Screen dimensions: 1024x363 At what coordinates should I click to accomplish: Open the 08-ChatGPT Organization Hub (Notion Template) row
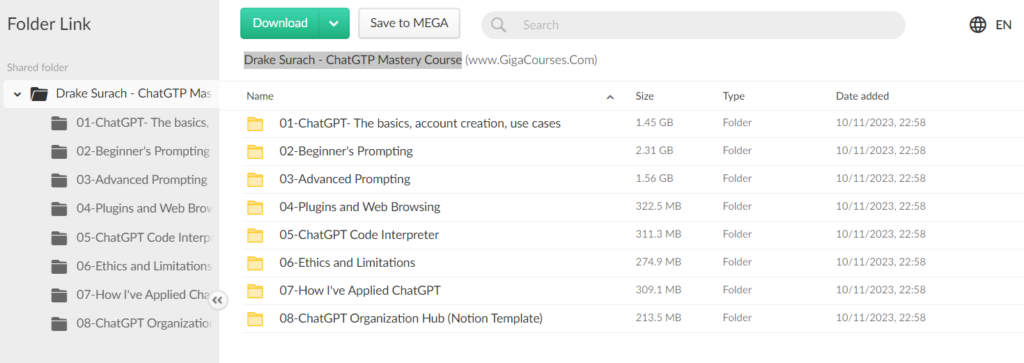pos(633,319)
